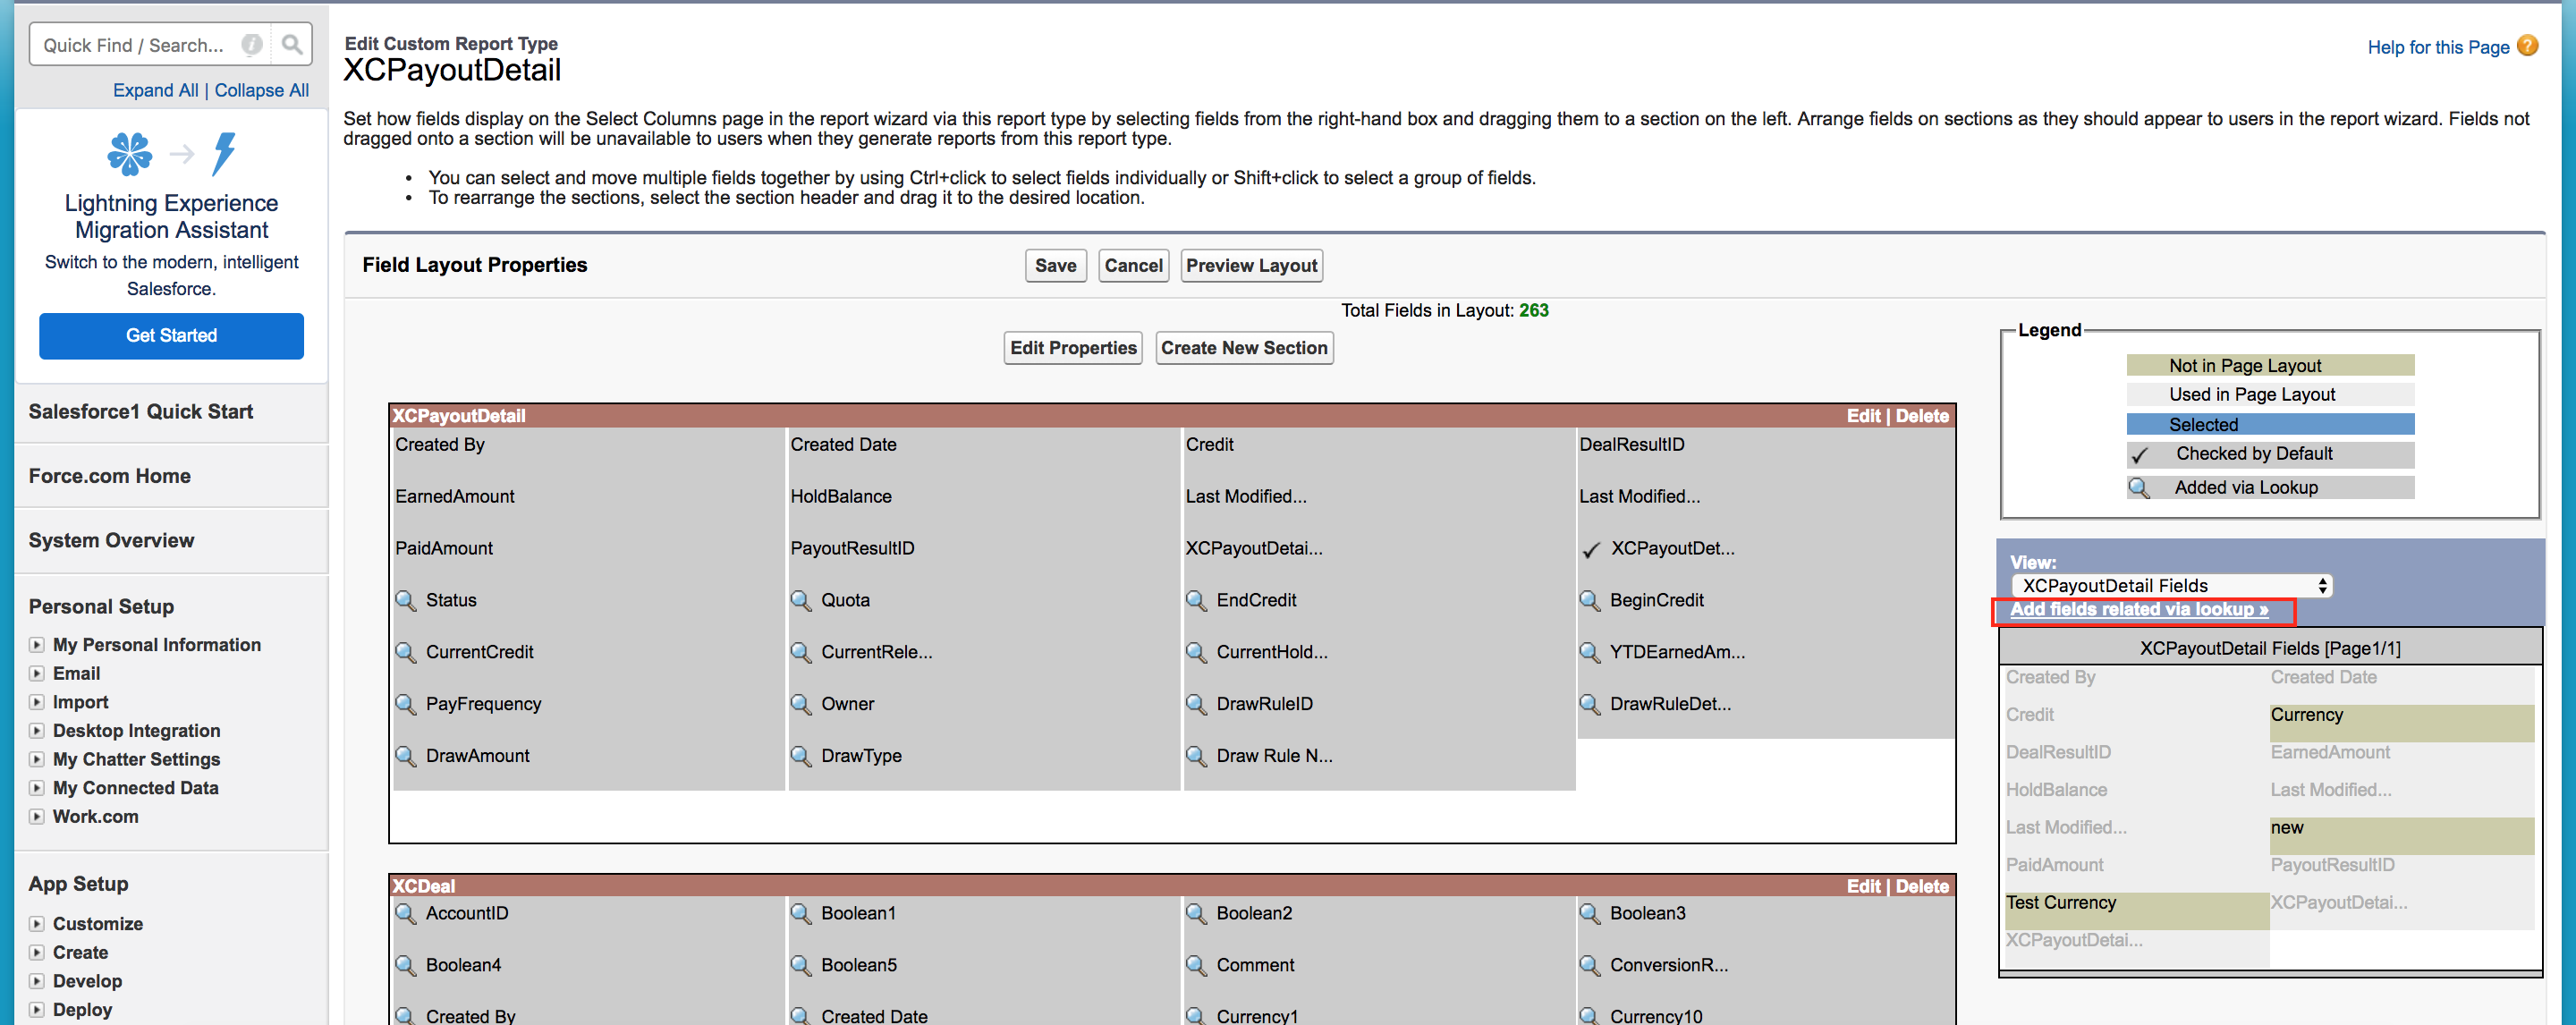
Task: Click the Create New Section button
Action: click(x=1244, y=348)
